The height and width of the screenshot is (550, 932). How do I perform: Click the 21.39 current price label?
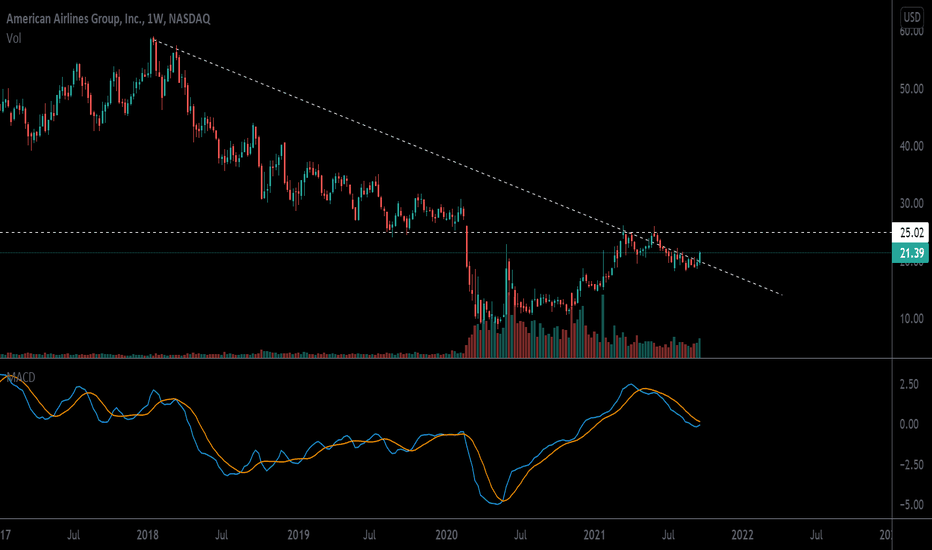(911, 253)
